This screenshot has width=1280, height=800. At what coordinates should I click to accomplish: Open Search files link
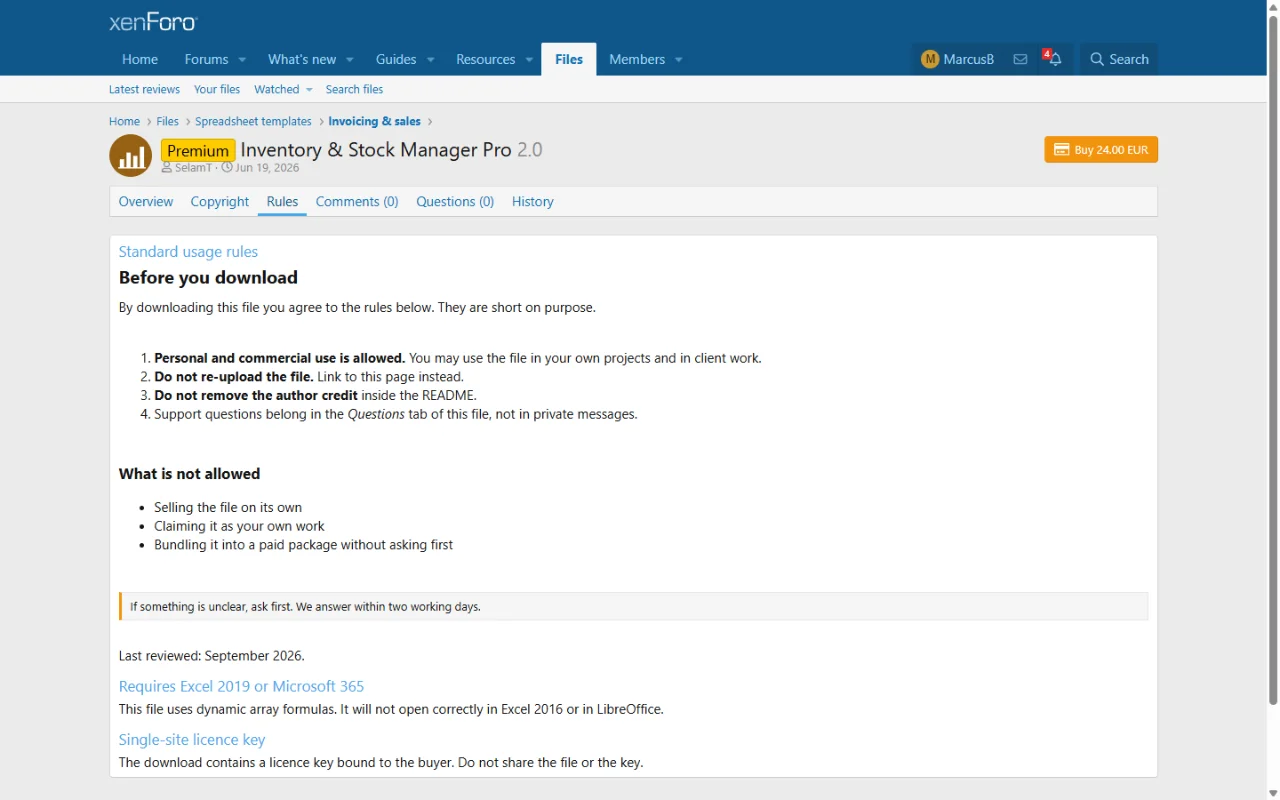[x=354, y=89]
